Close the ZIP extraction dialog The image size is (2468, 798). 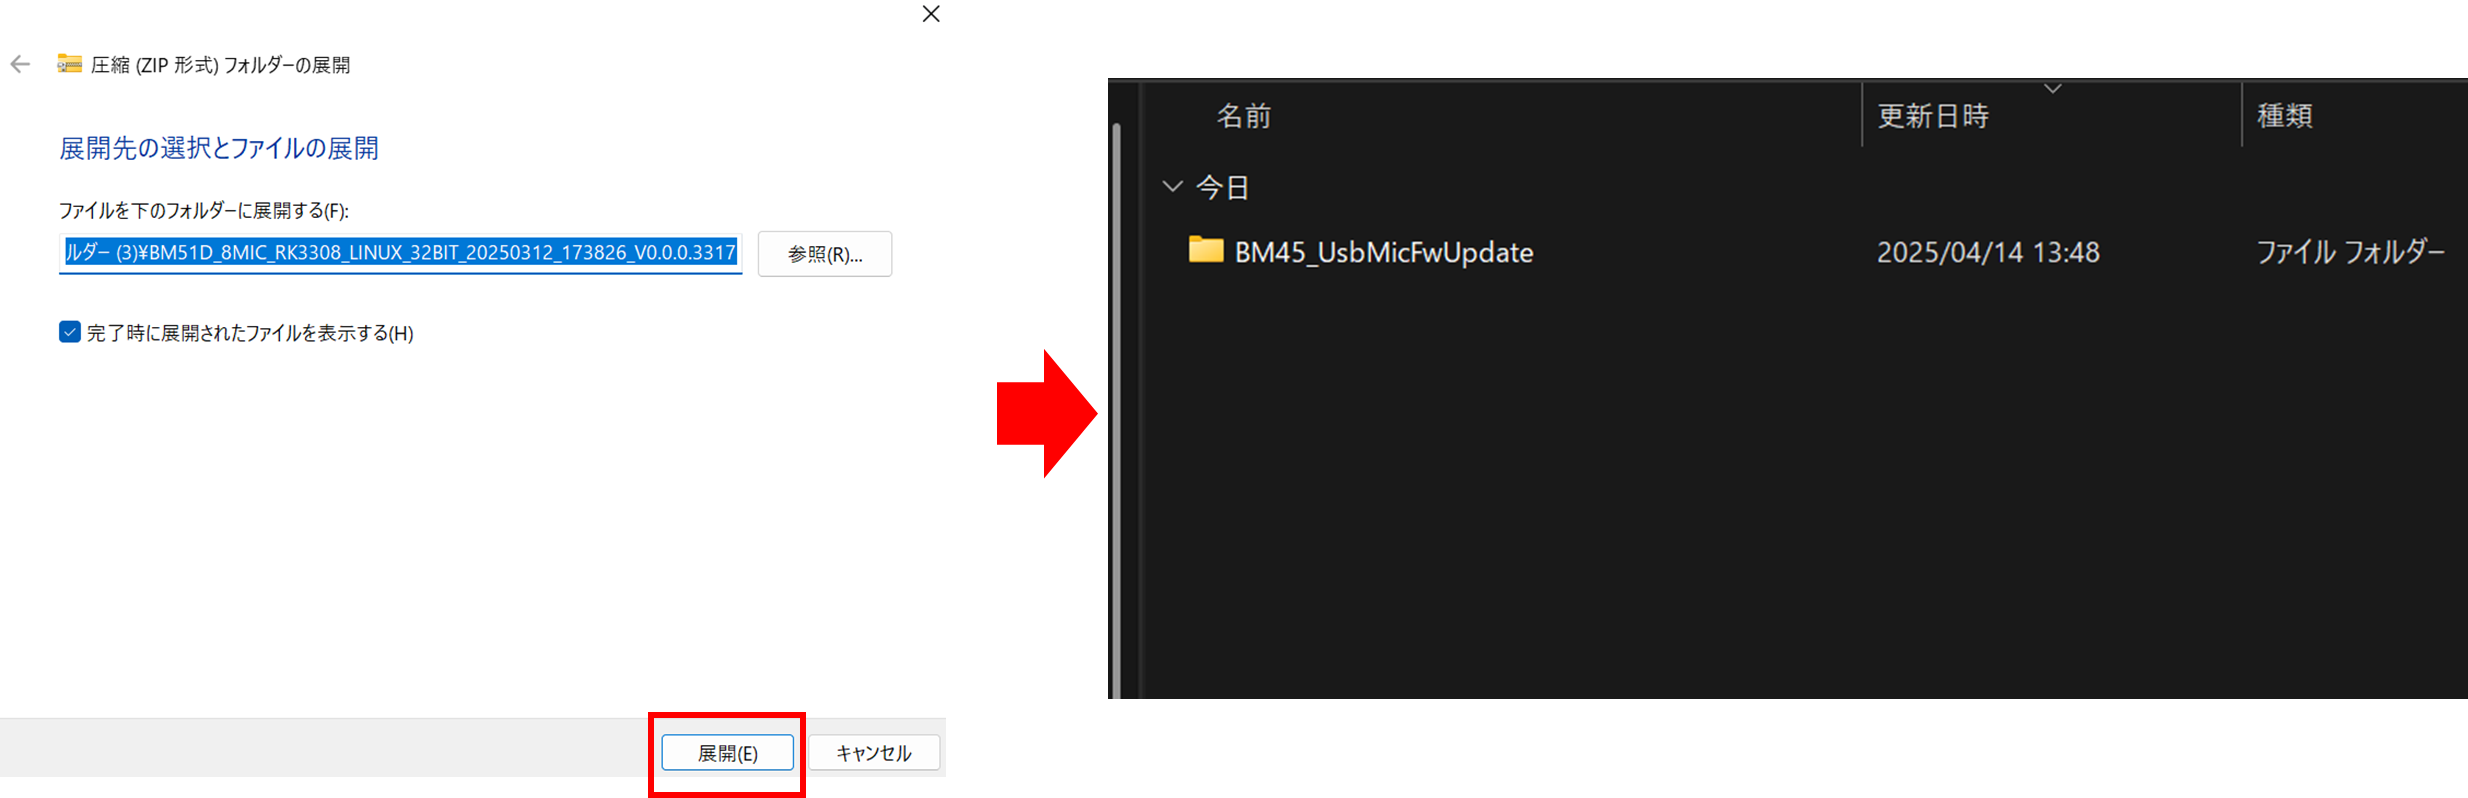(931, 14)
